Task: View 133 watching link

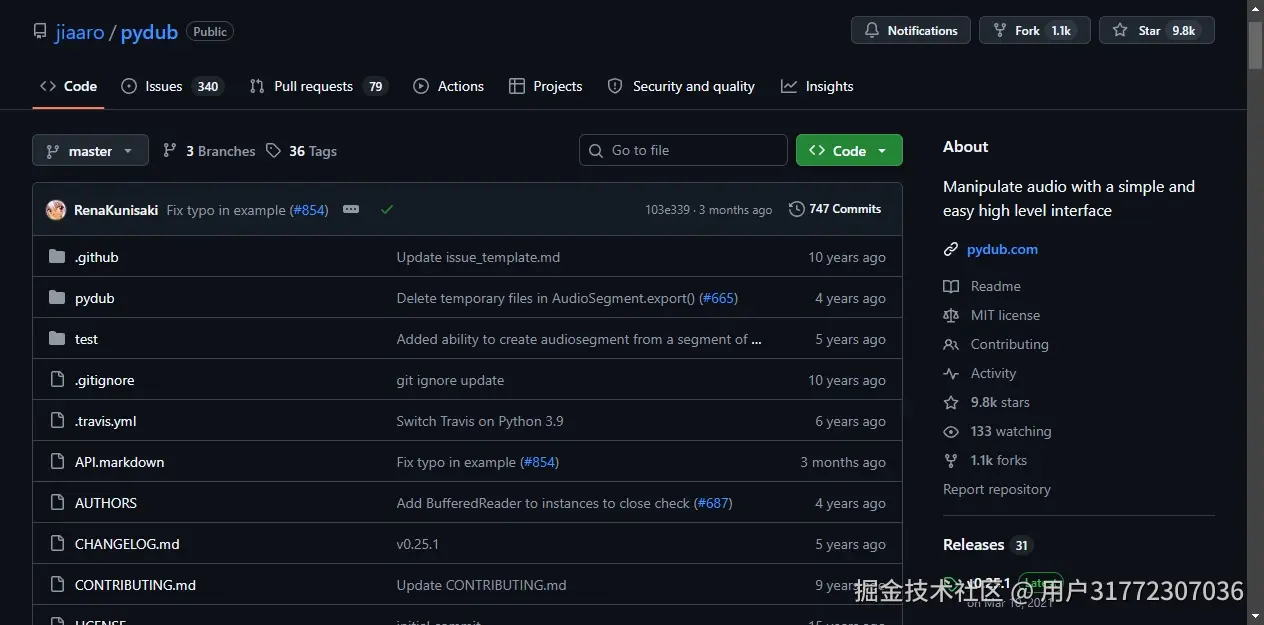Action: pyautogui.click(x=1011, y=431)
